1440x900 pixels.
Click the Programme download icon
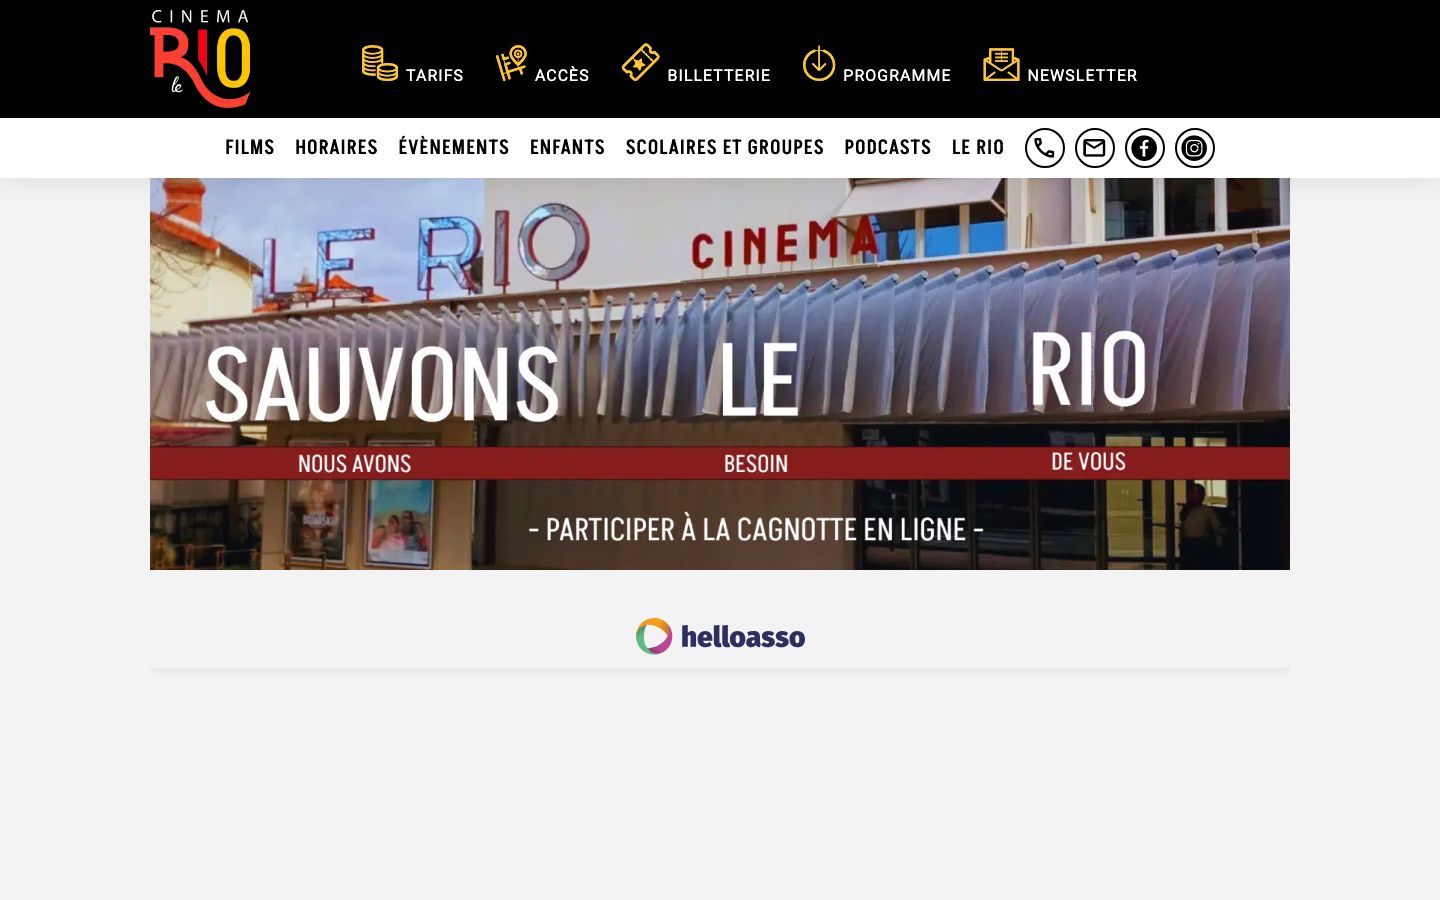tap(819, 63)
